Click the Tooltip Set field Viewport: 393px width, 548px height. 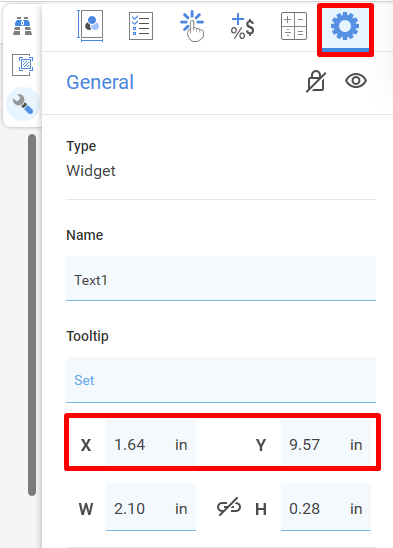221,380
